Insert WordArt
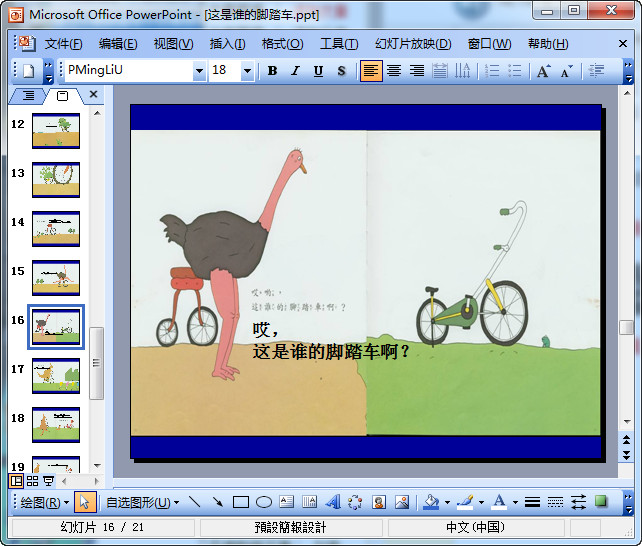Viewport: 642px width, 546px height. pyautogui.click(x=333, y=502)
